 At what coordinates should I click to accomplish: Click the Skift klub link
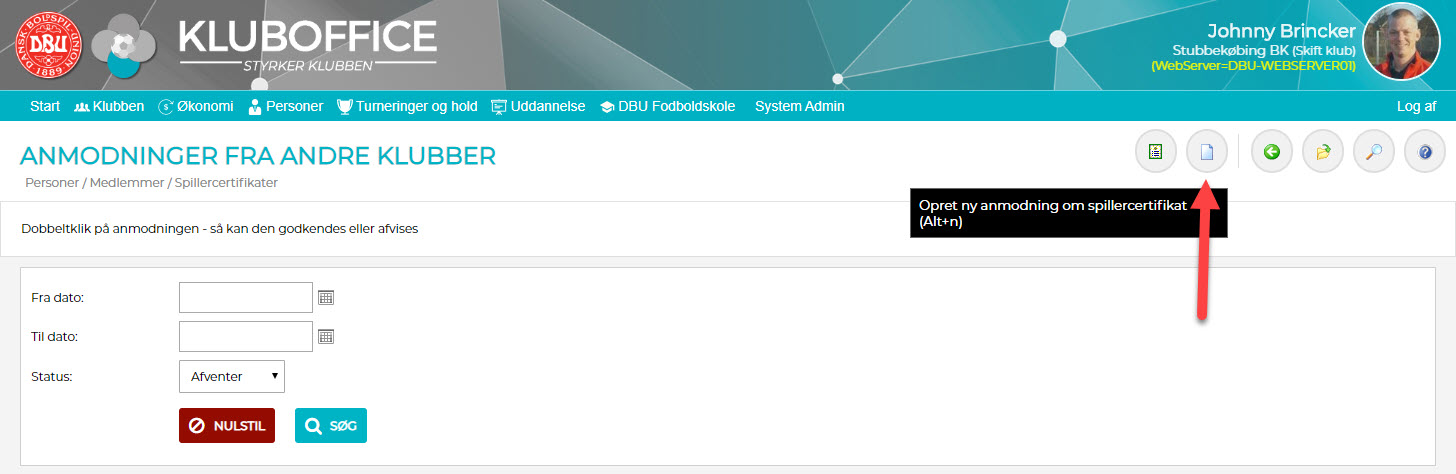pos(1323,50)
